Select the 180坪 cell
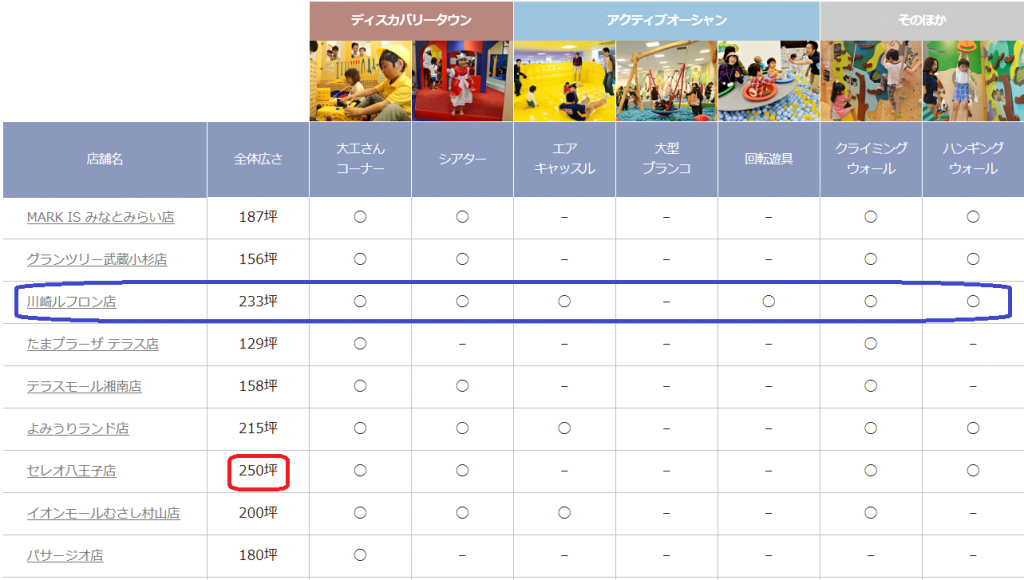 pos(258,555)
